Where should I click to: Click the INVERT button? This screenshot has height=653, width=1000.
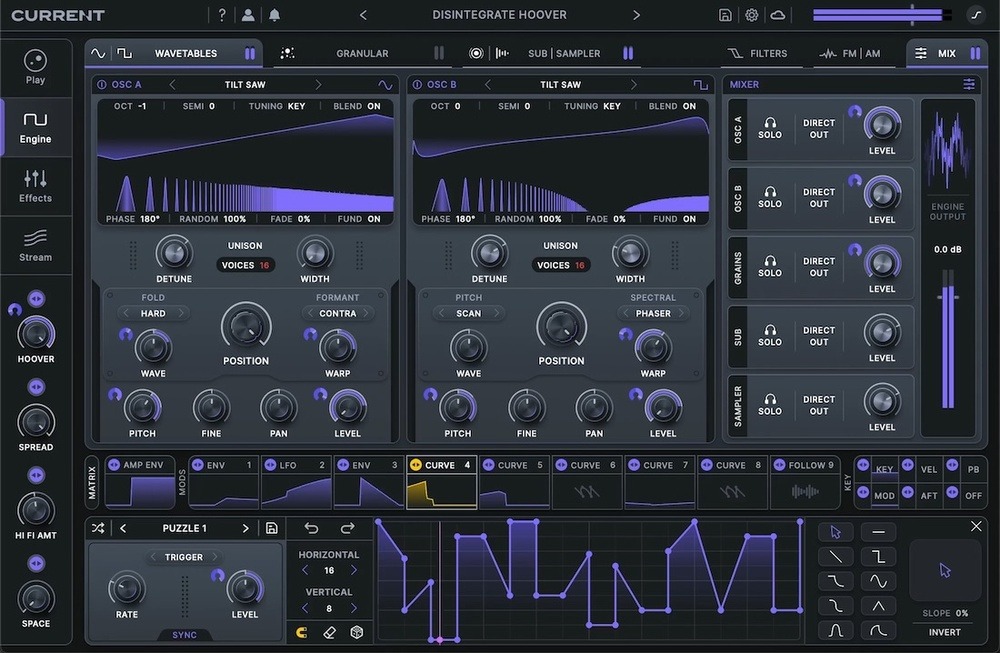point(944,632)
